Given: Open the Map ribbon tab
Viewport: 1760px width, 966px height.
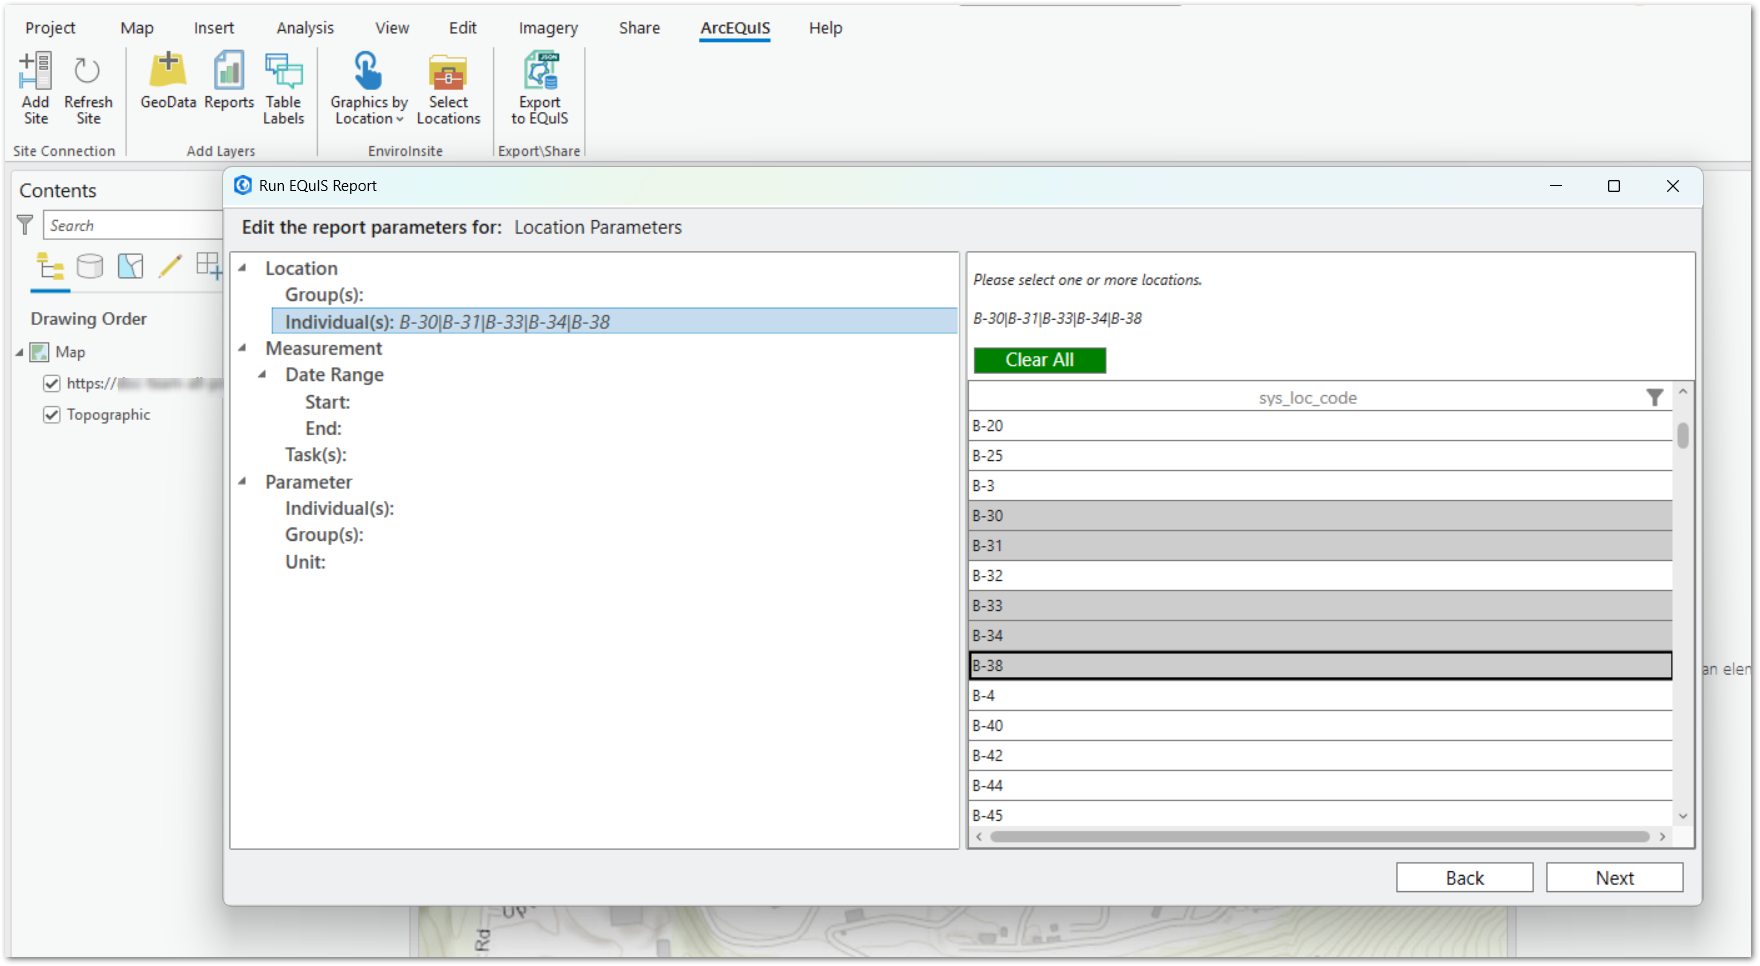Looking at the screenshot, I should (x=137, y=28).
